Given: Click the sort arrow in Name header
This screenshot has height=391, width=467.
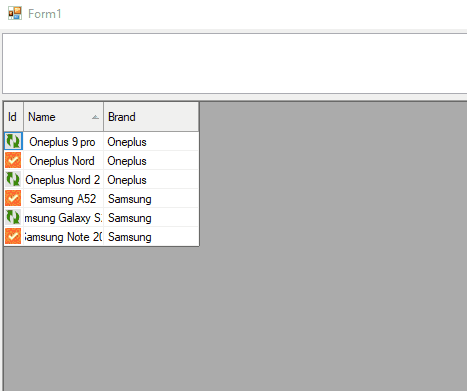Looking at the screenshot, I should 95,117.
